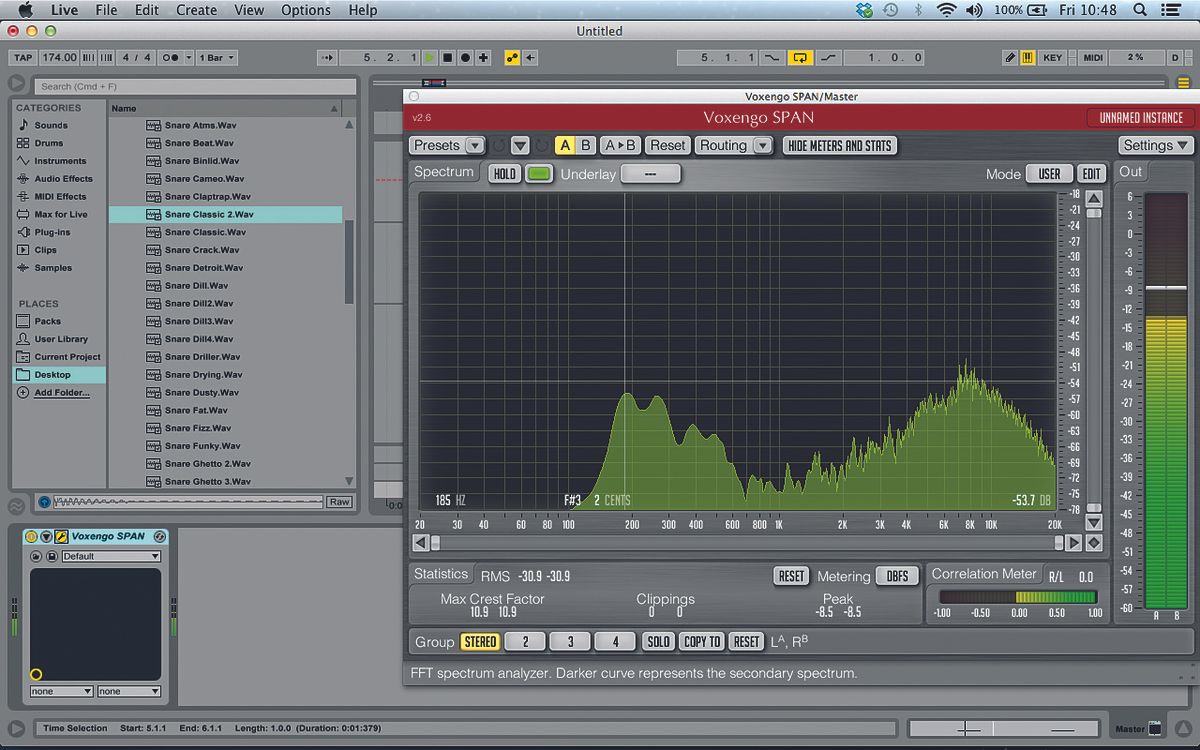Open the Routing dropdown menu
1200x750 pixels.
click(x=734, y=145)
